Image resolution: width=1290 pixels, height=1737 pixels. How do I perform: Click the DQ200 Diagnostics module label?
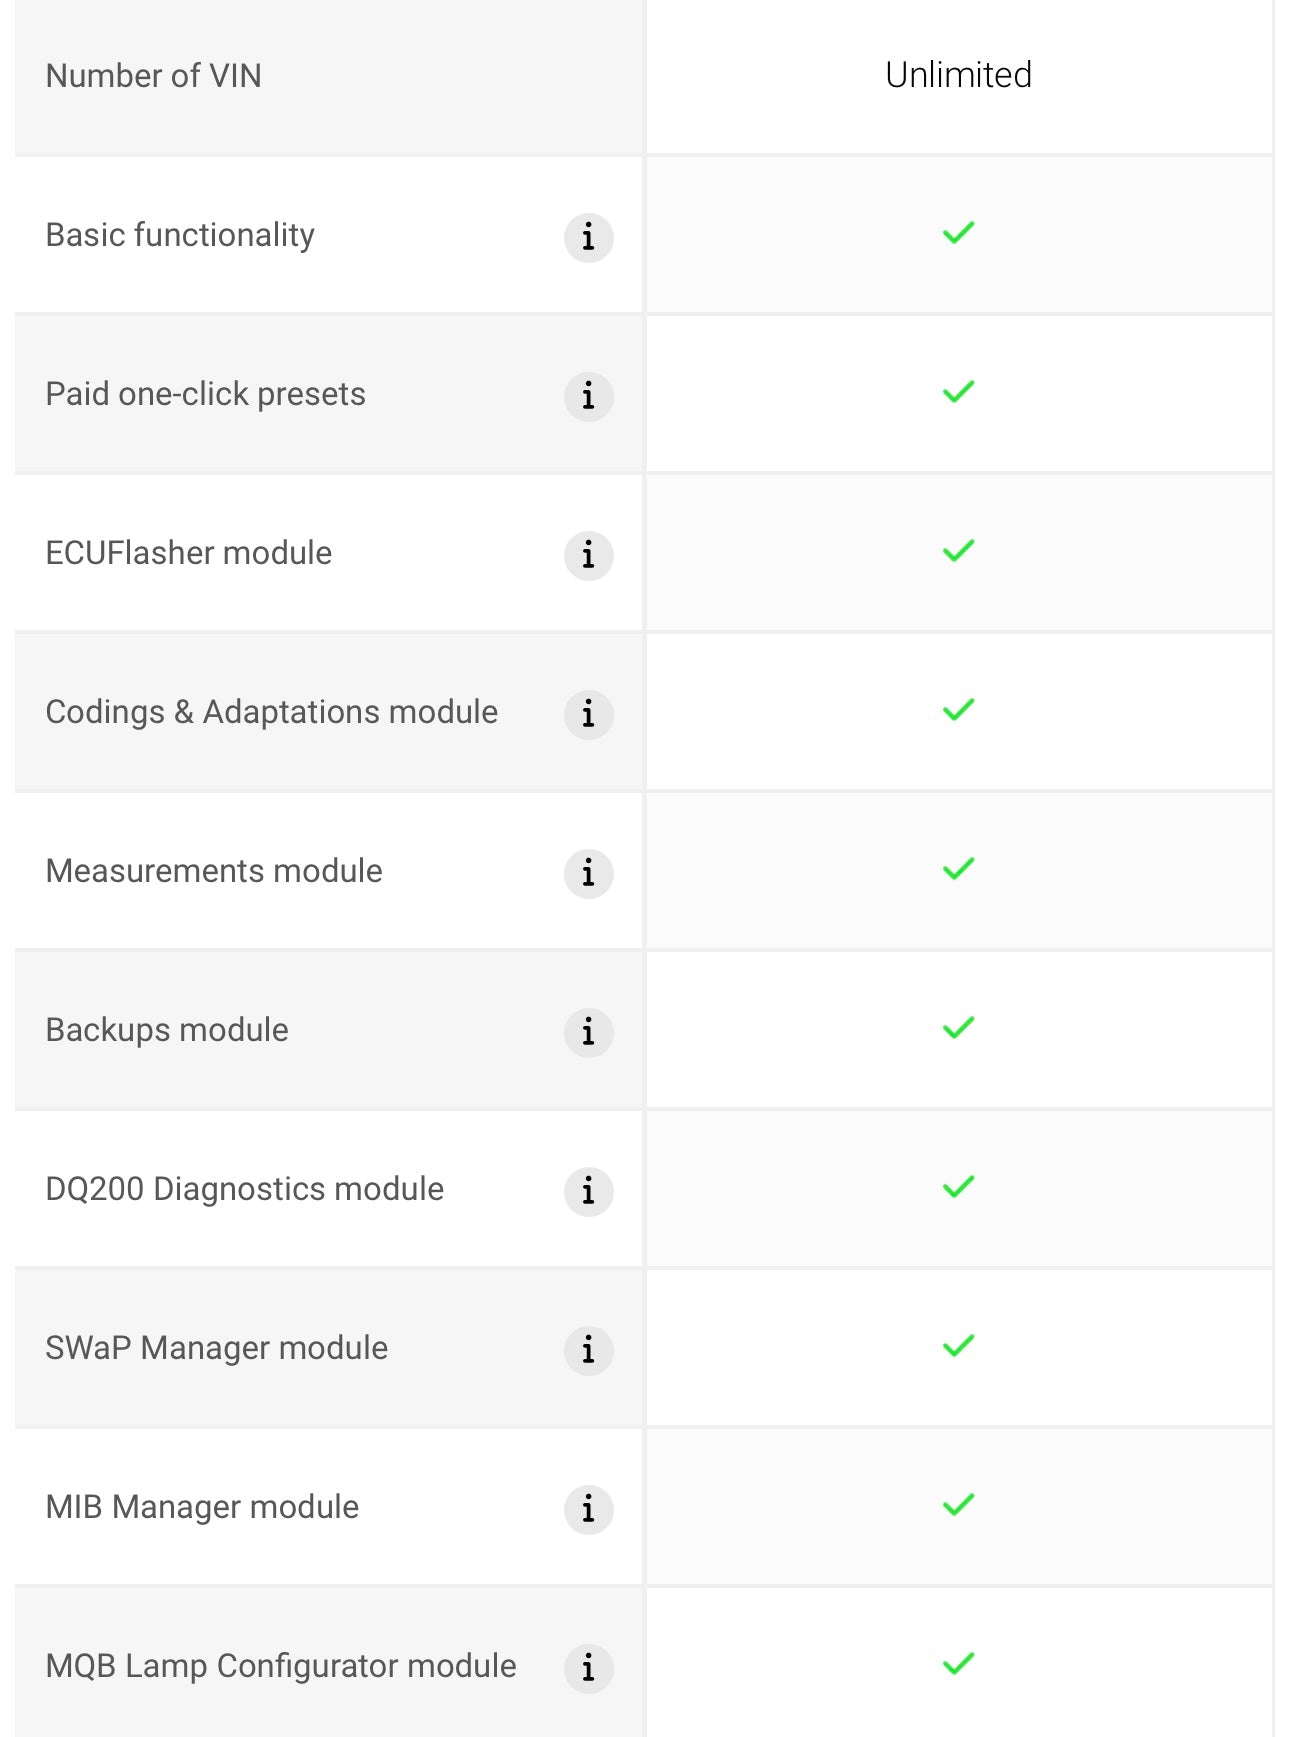245,1189
